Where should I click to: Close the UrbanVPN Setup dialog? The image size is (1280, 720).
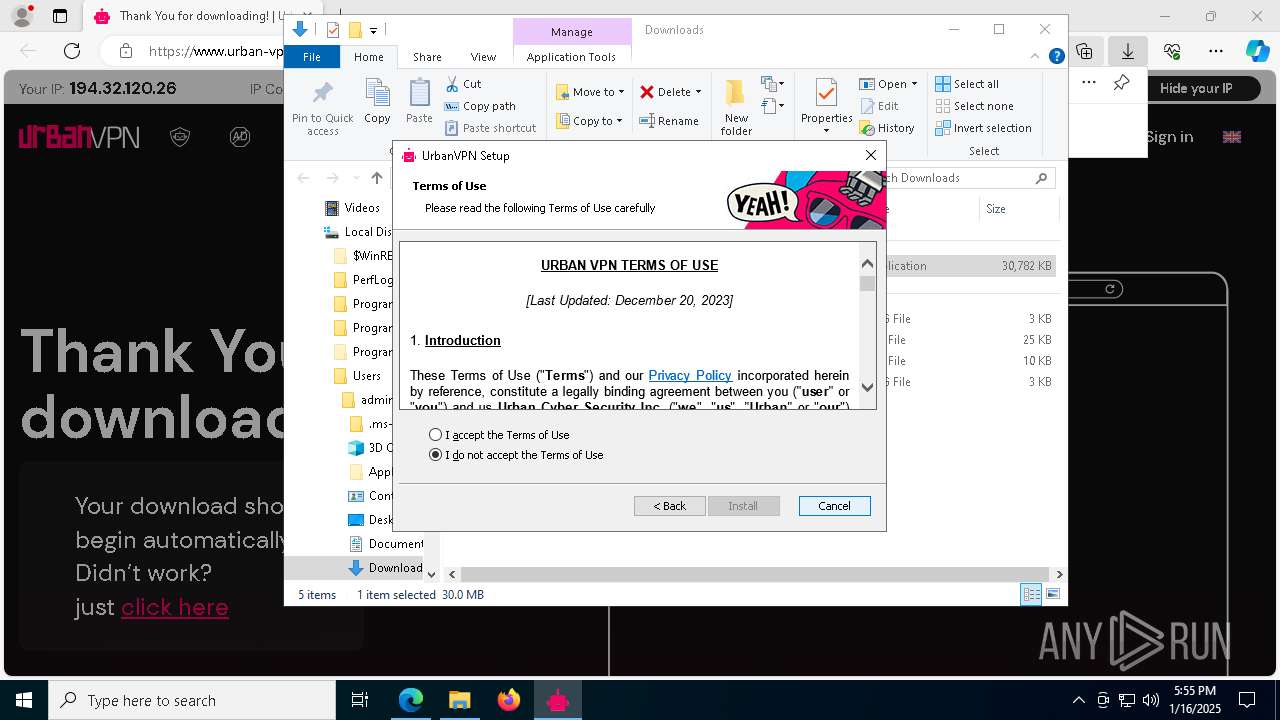[871, 155]
